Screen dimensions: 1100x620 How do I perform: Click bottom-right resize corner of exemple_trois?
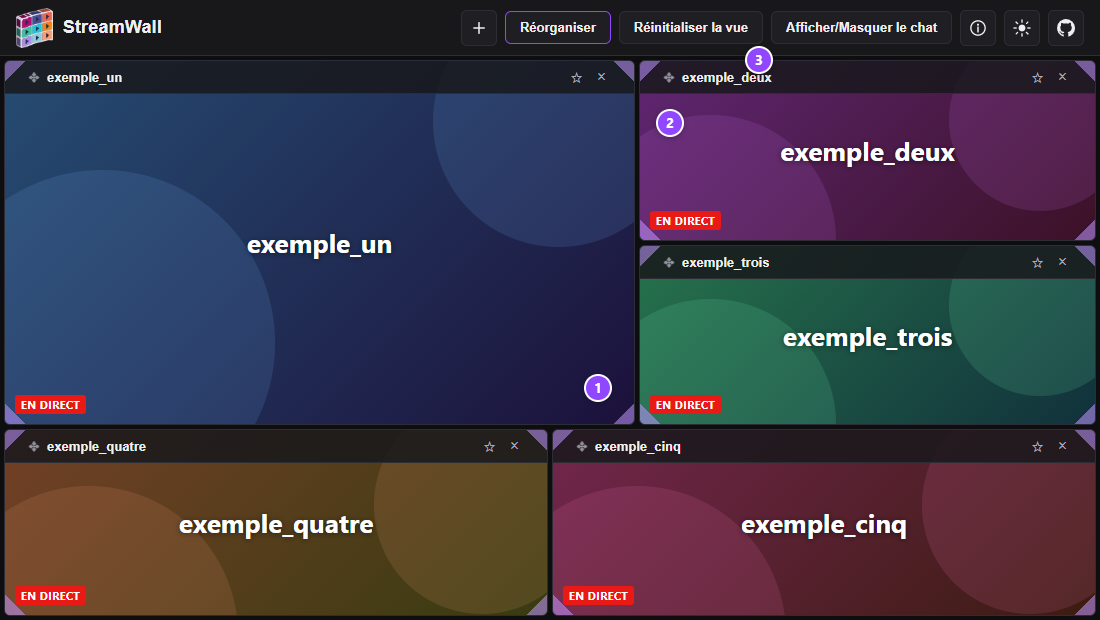[x=1088, y=417]
